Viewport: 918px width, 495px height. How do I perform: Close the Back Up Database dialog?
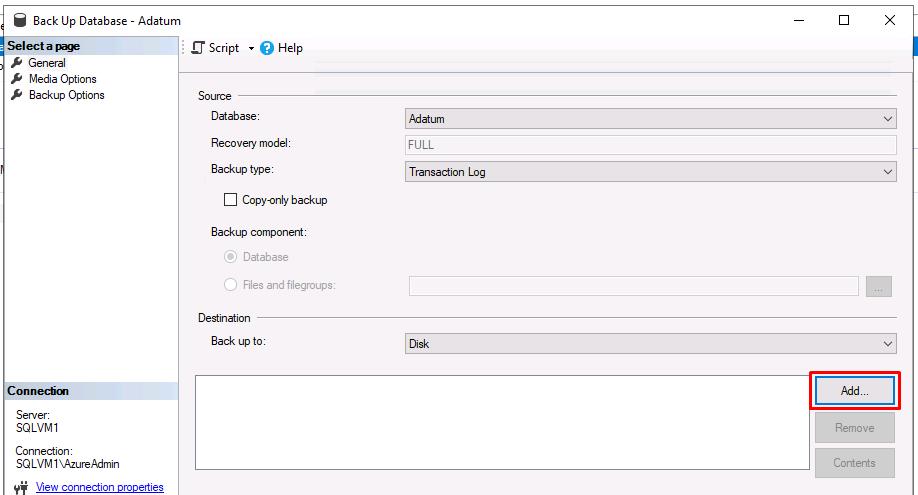pos(889,21)
